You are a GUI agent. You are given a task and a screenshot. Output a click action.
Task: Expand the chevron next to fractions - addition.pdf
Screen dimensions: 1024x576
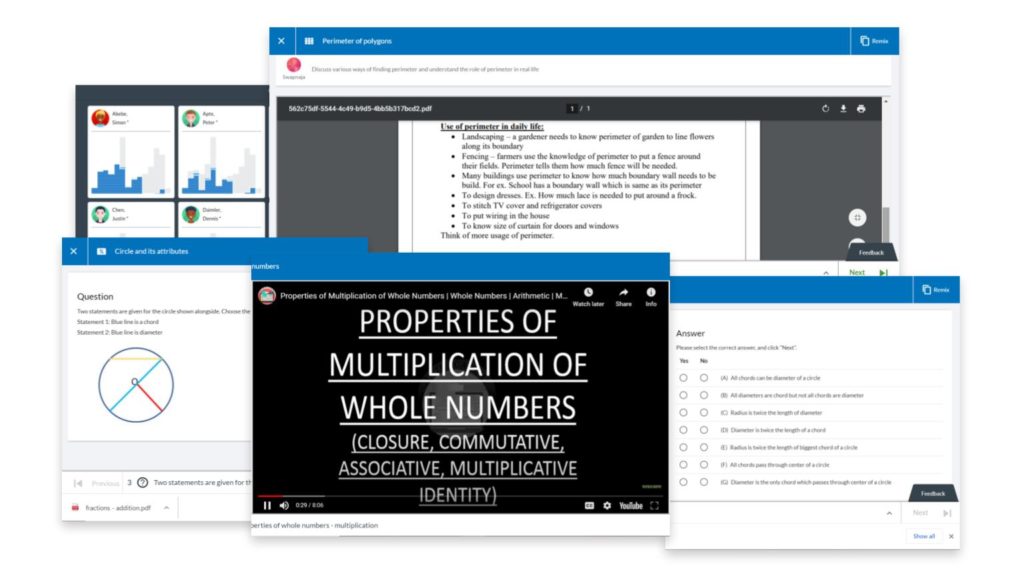click(167, 507)
